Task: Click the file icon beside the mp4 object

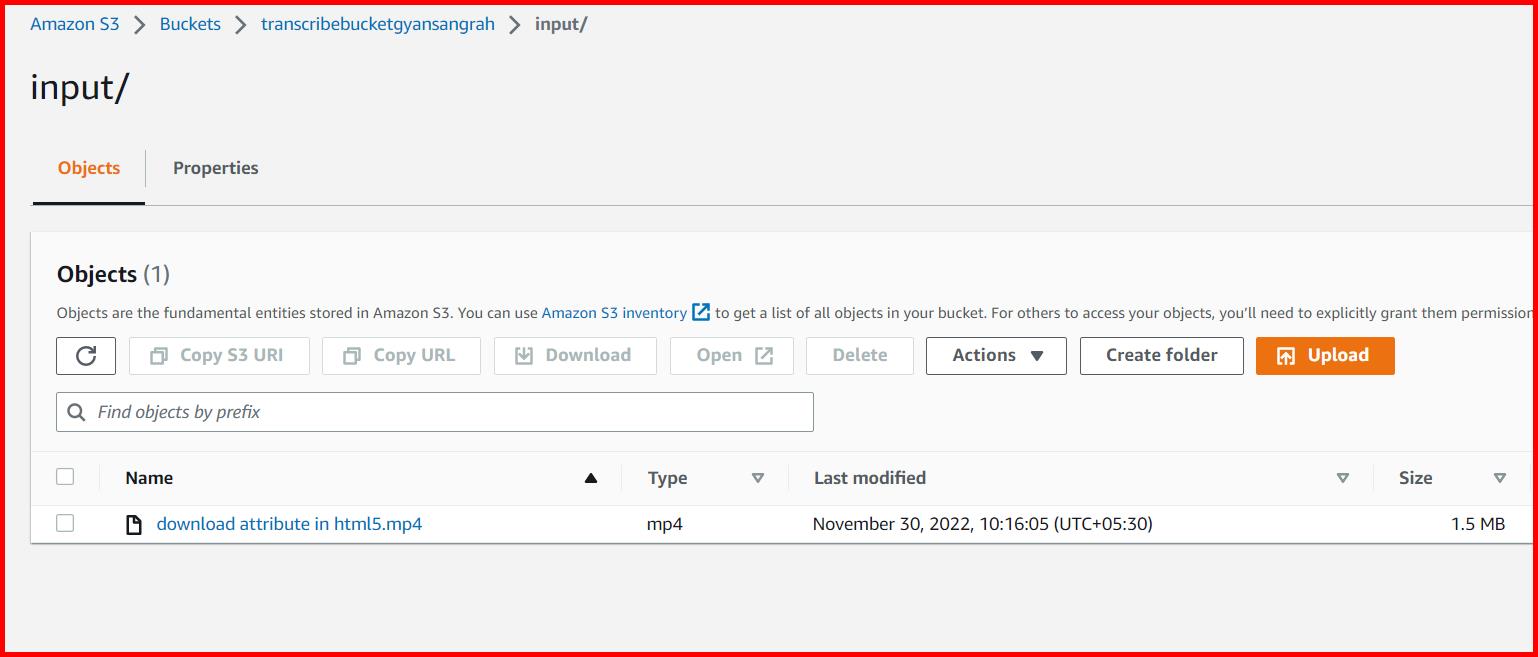Action: tap(134, 523)
